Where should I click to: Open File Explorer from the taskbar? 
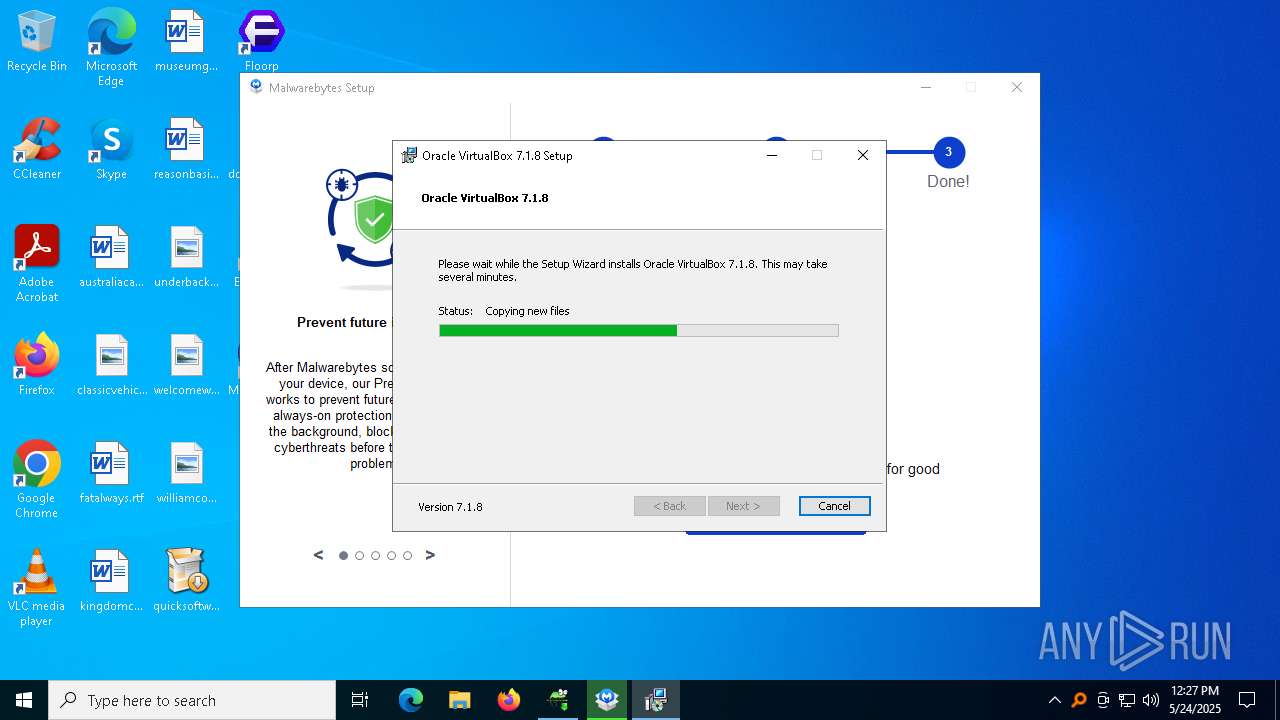click(459, 700)
